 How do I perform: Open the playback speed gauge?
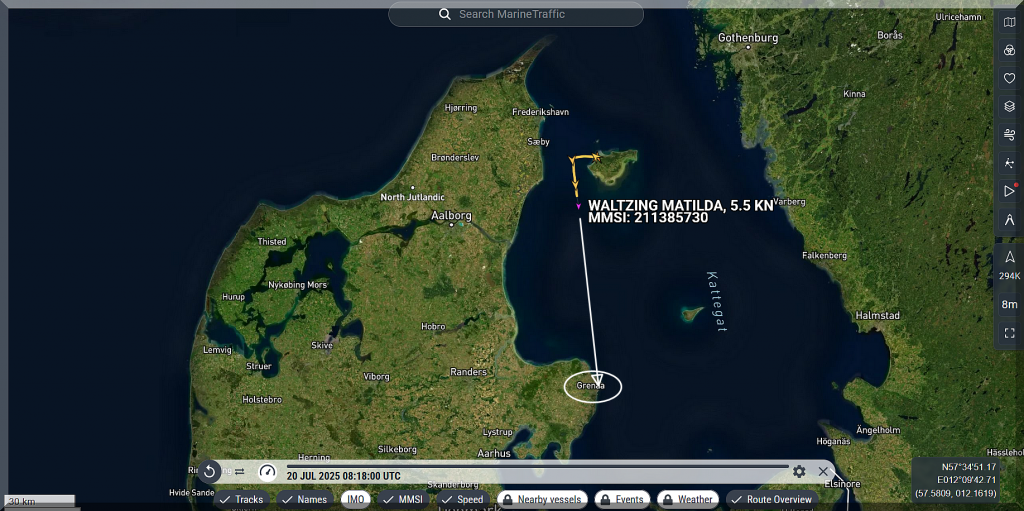[x=267, y=472]
